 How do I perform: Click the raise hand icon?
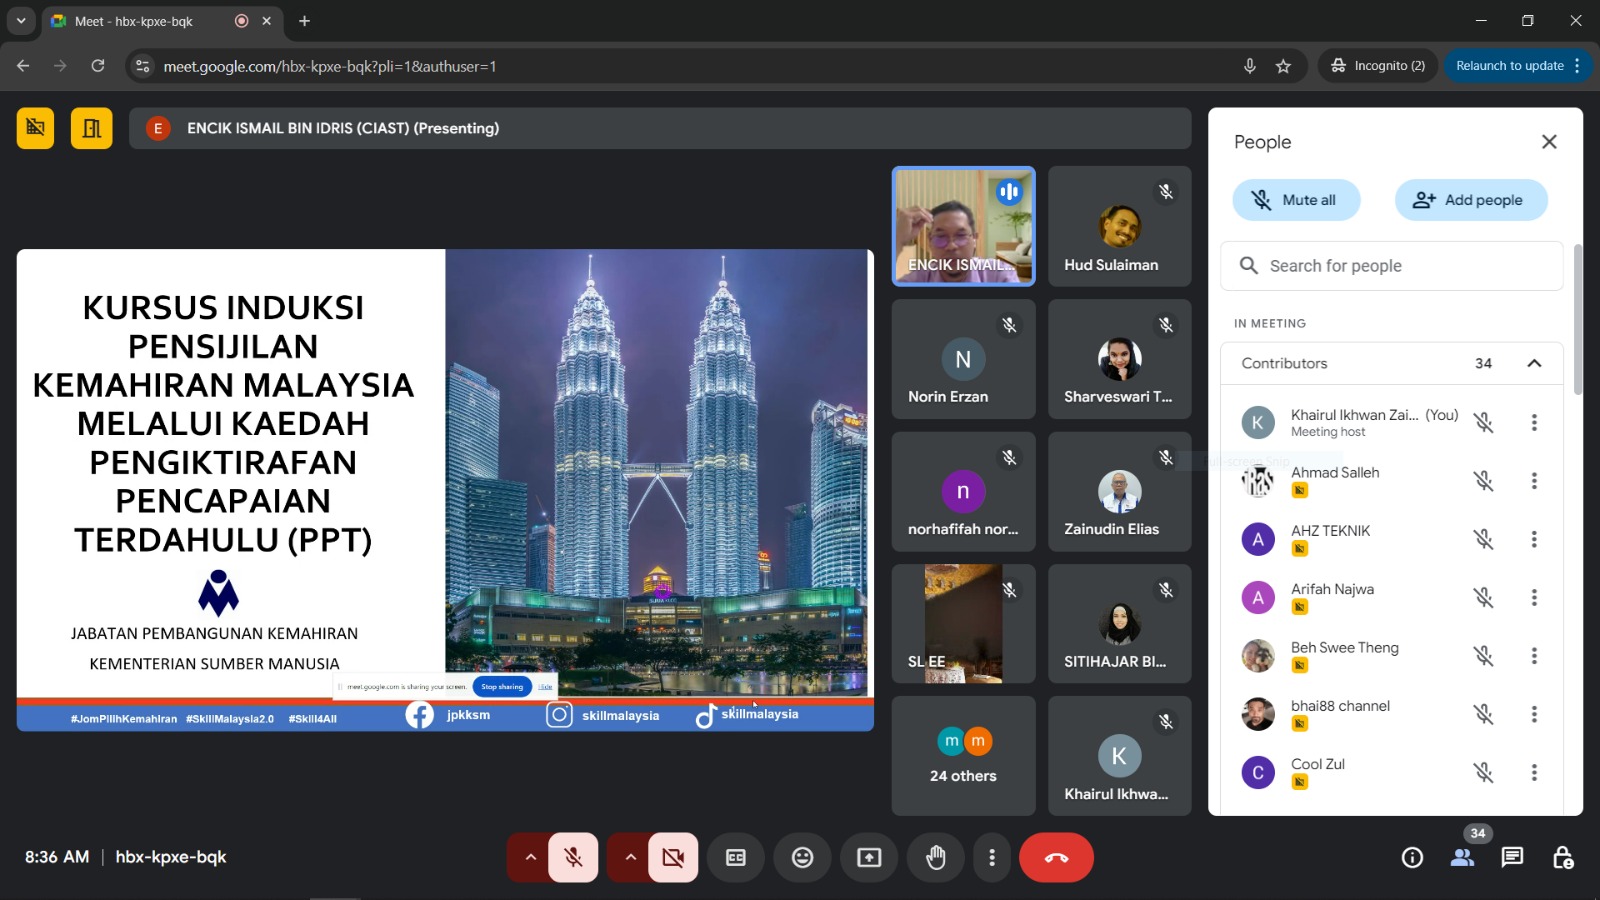pos(936,858)
